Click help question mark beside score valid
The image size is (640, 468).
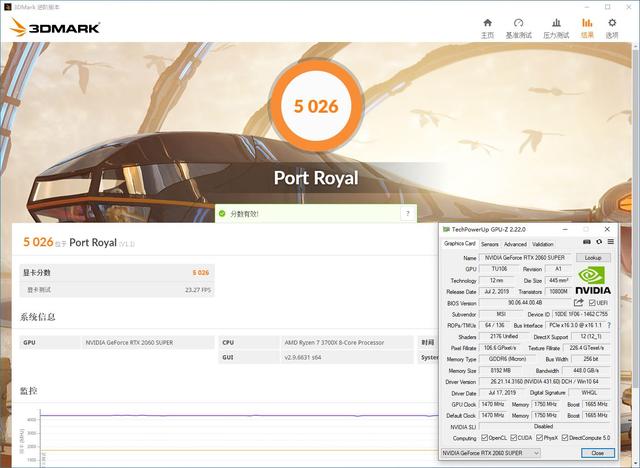[407, 213]
